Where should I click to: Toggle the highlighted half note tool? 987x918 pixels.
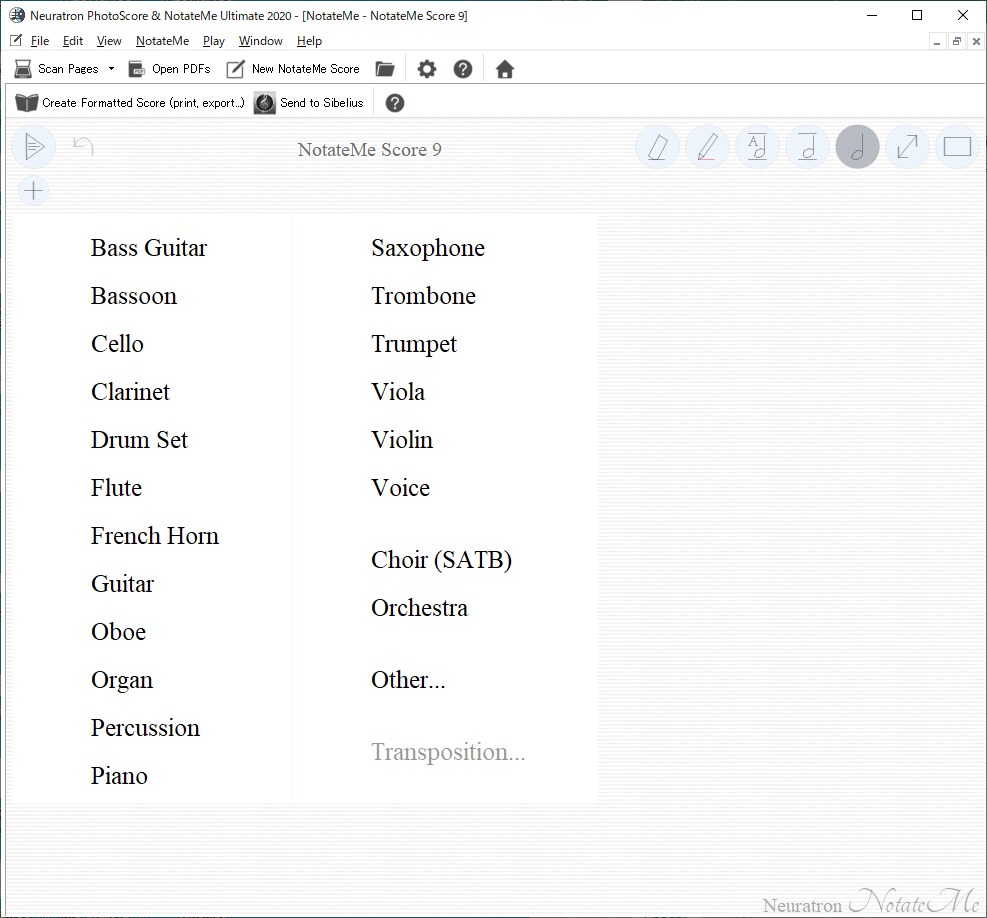(x=857, y=147)
